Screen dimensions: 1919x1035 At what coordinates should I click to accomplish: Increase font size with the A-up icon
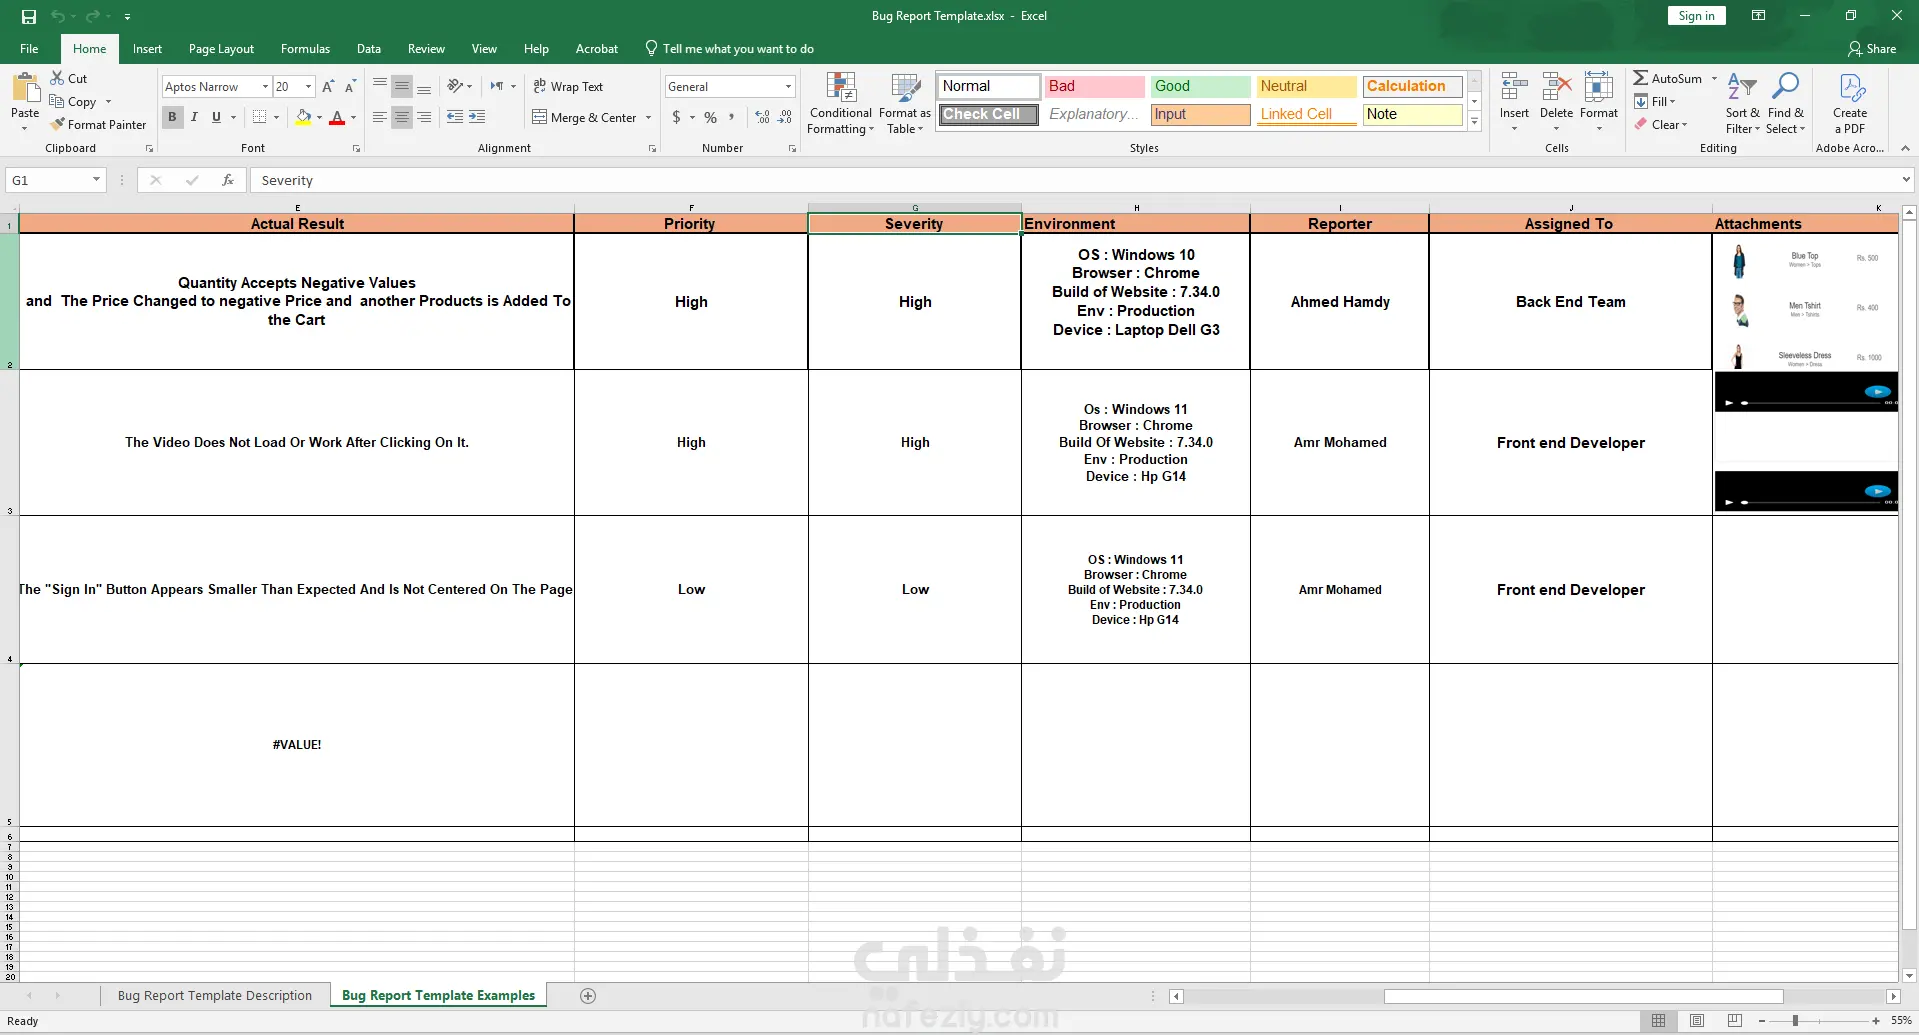coord(328,87)
